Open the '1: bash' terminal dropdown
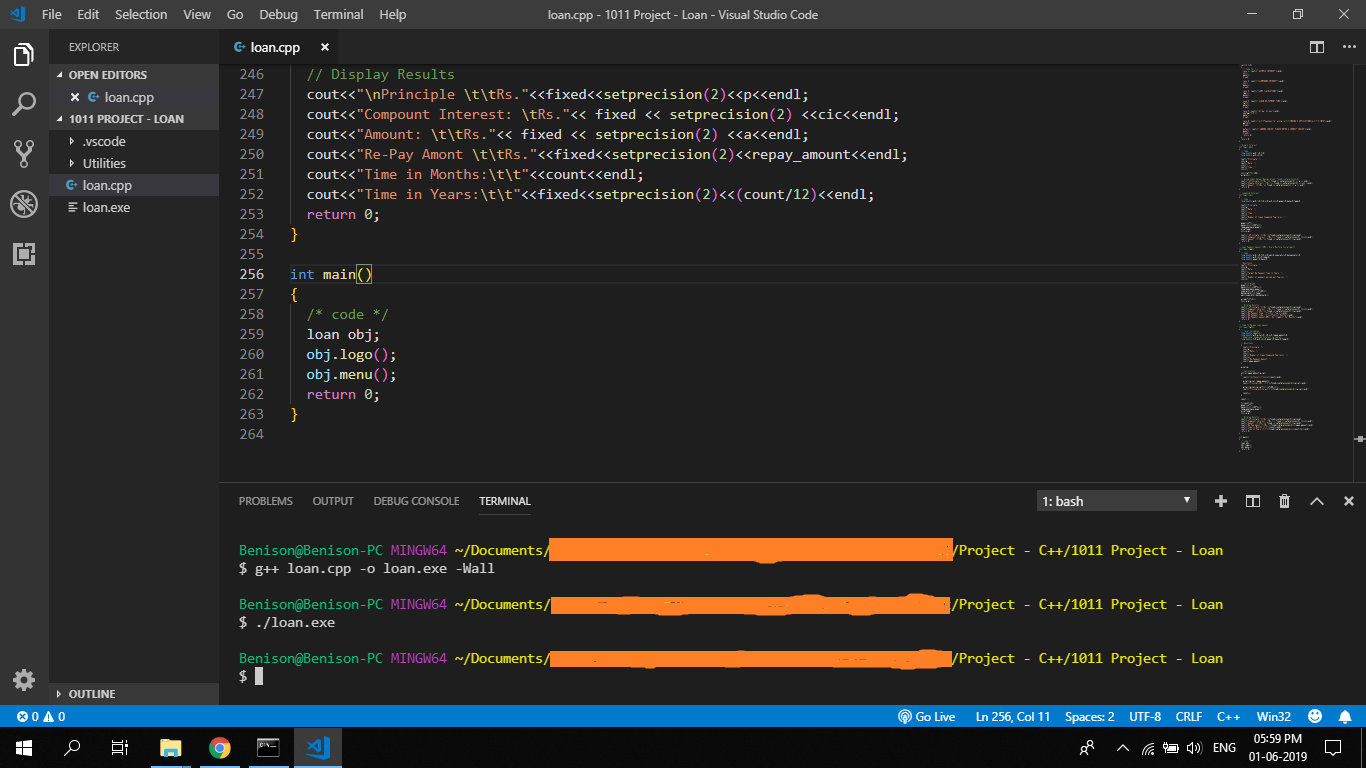Viewport: 1366px width, 768px height. pyautogui.click(x=1115, y=500)
